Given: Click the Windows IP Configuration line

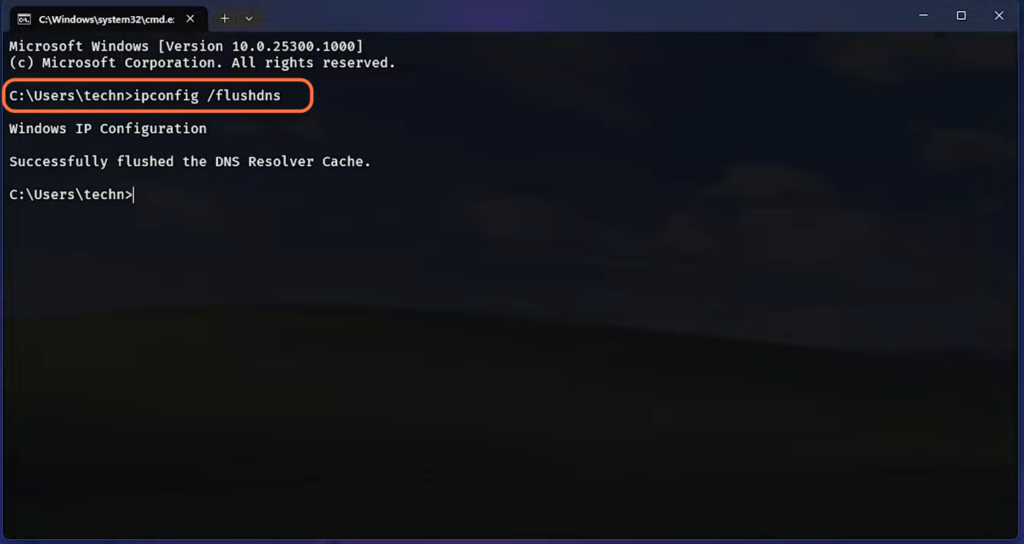Looking at the screenshot, I should [108, 129].
